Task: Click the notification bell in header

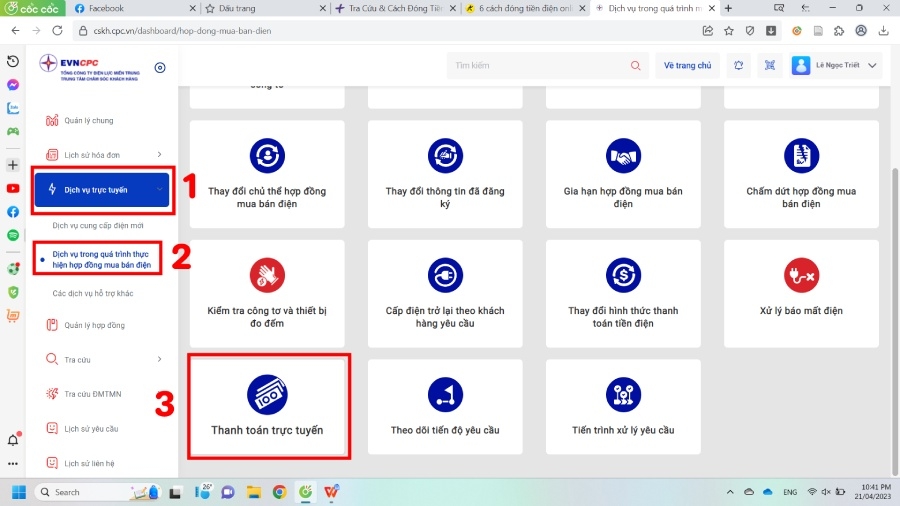Action: [739, 65]
